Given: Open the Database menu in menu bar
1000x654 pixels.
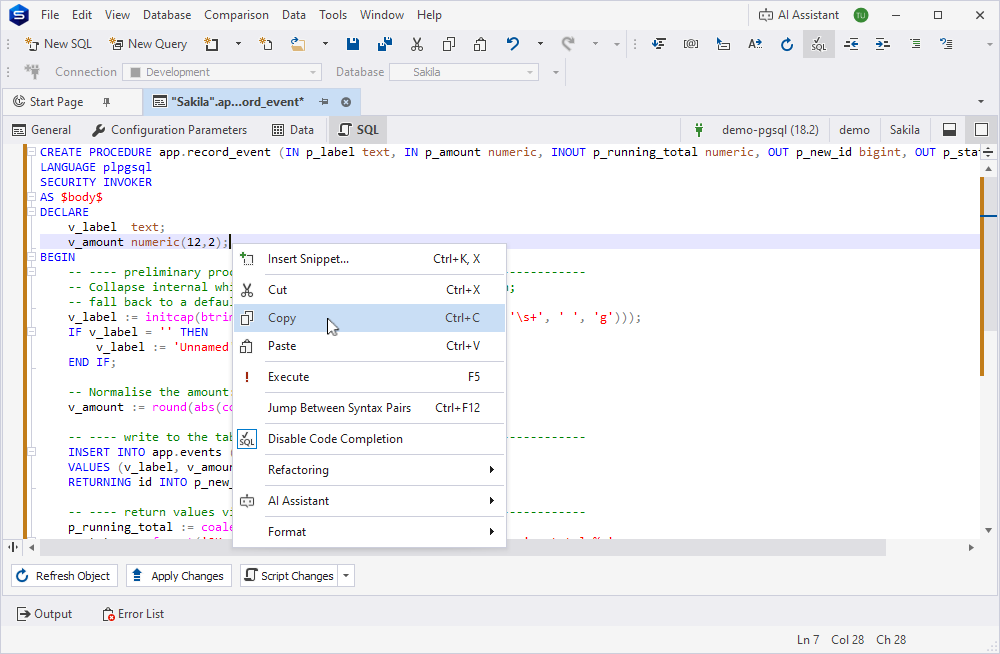Looking at the screenshot, I should 167,15.
